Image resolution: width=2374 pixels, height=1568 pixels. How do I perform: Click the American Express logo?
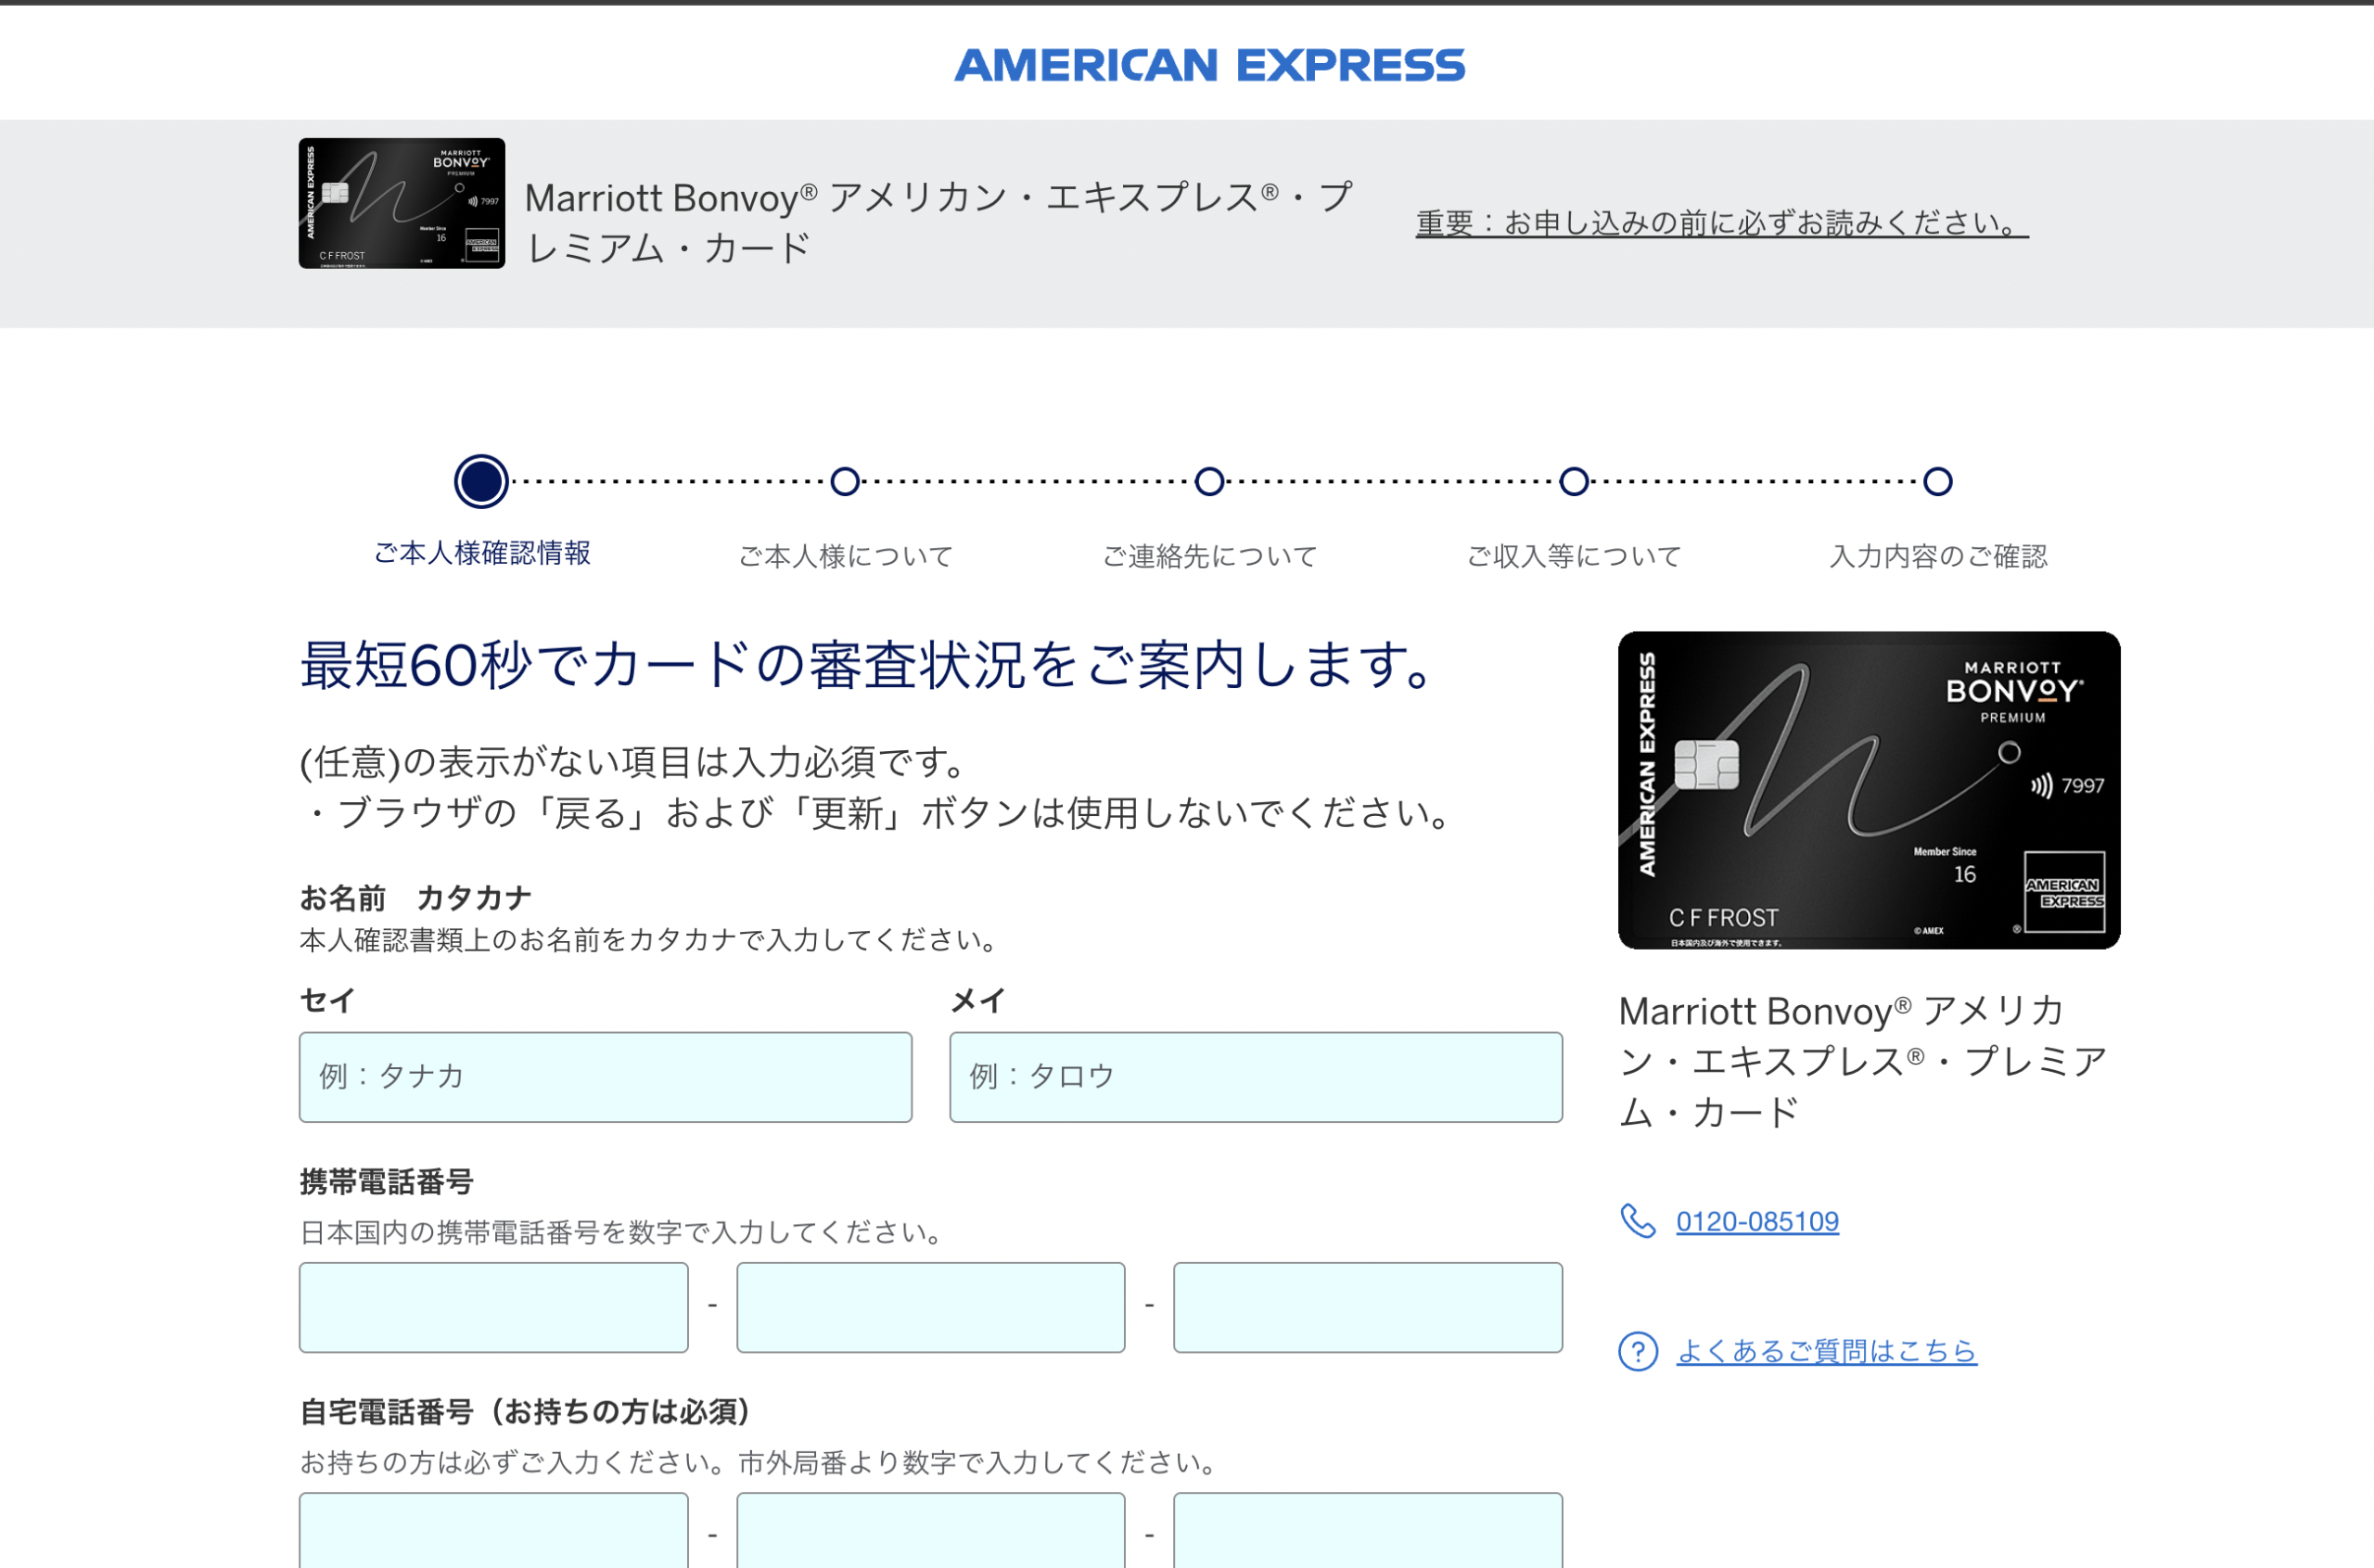coord(1209,66)
